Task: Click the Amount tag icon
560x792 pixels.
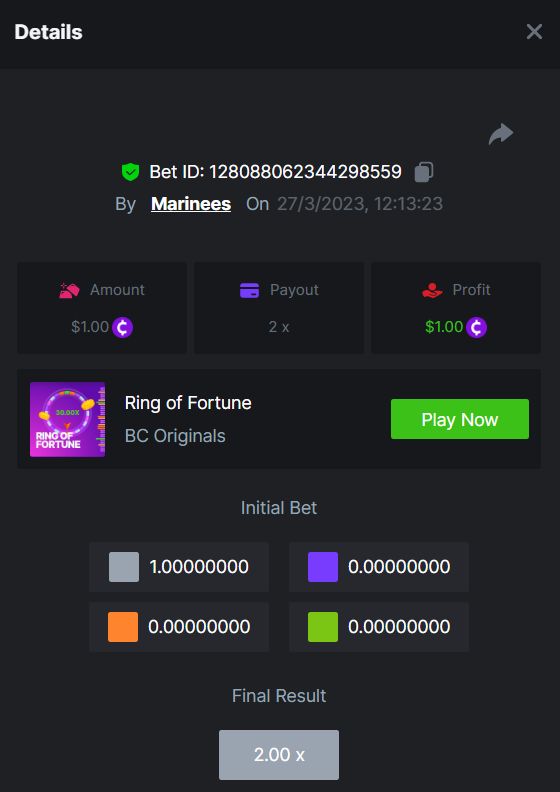Action: tap(70, 290)
